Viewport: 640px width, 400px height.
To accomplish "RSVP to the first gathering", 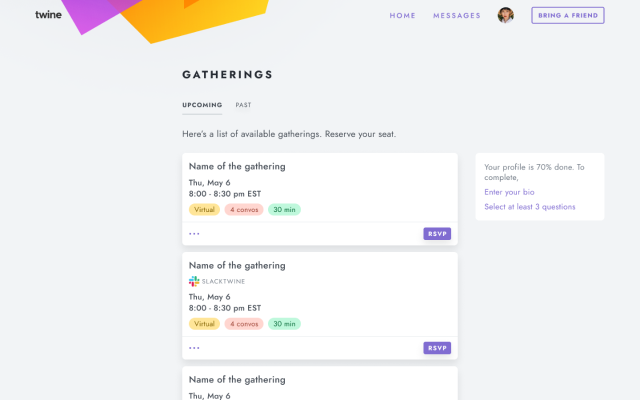I will [437, 234].
